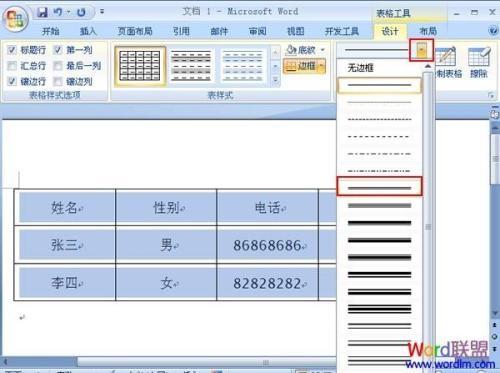500x373 pixels.
Task: Enable the 汇总行 total row checkbox
Action: (12, 66)
